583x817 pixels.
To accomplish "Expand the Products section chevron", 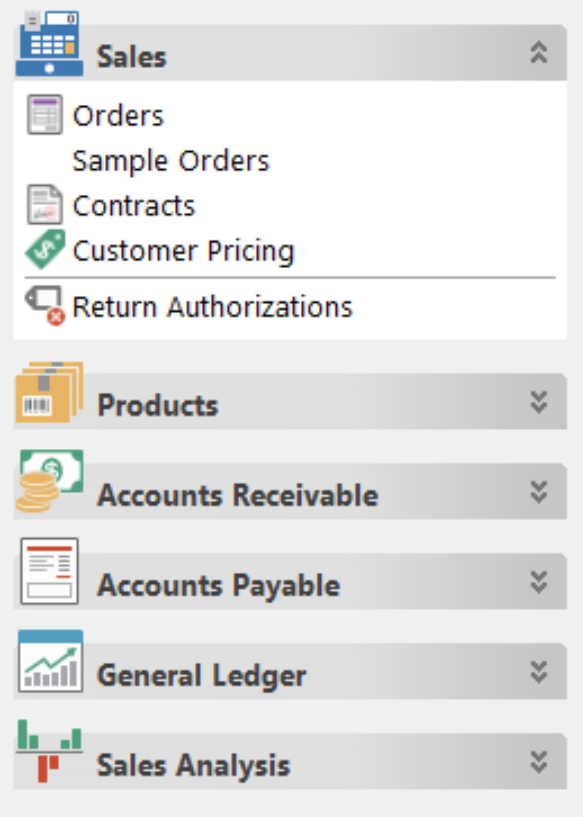I will coord(539,402).
